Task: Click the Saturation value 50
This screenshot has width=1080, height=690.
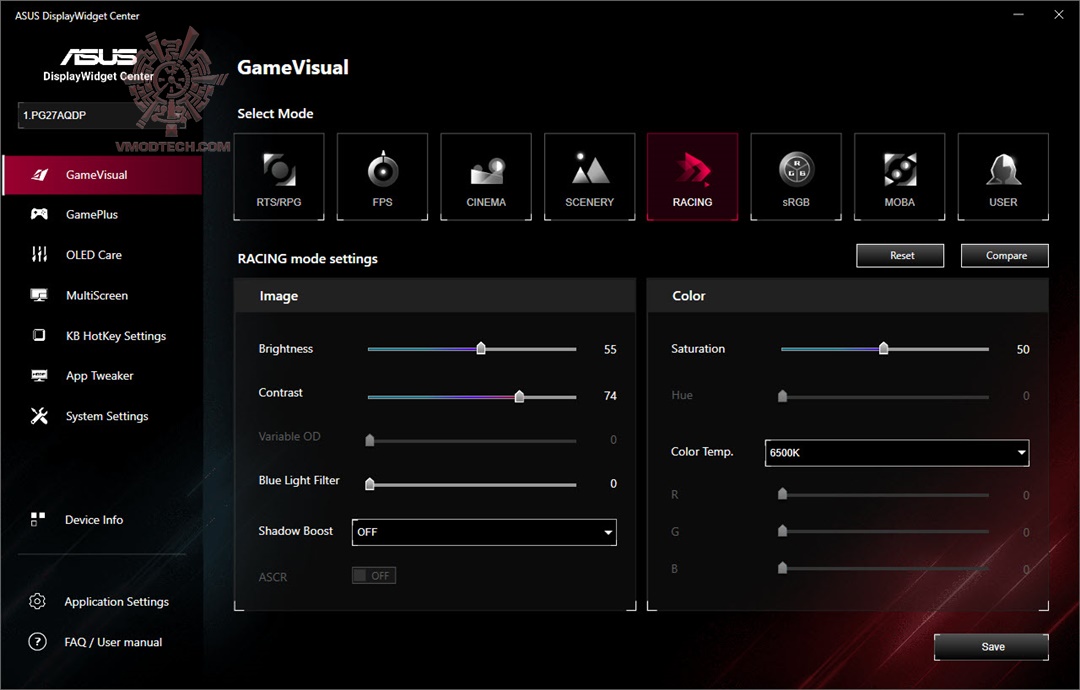Action: [x=1023, y=350]
